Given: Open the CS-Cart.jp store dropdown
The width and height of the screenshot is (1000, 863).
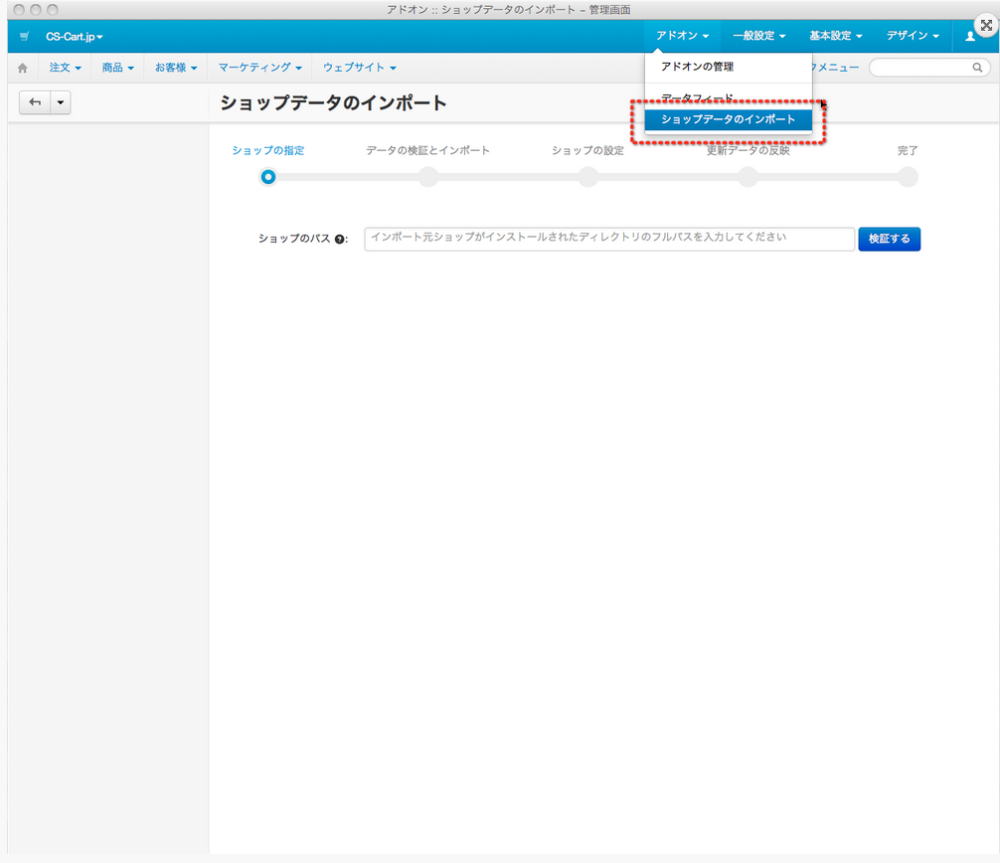Looking at the screenshot, I should [x=74, y=36].
